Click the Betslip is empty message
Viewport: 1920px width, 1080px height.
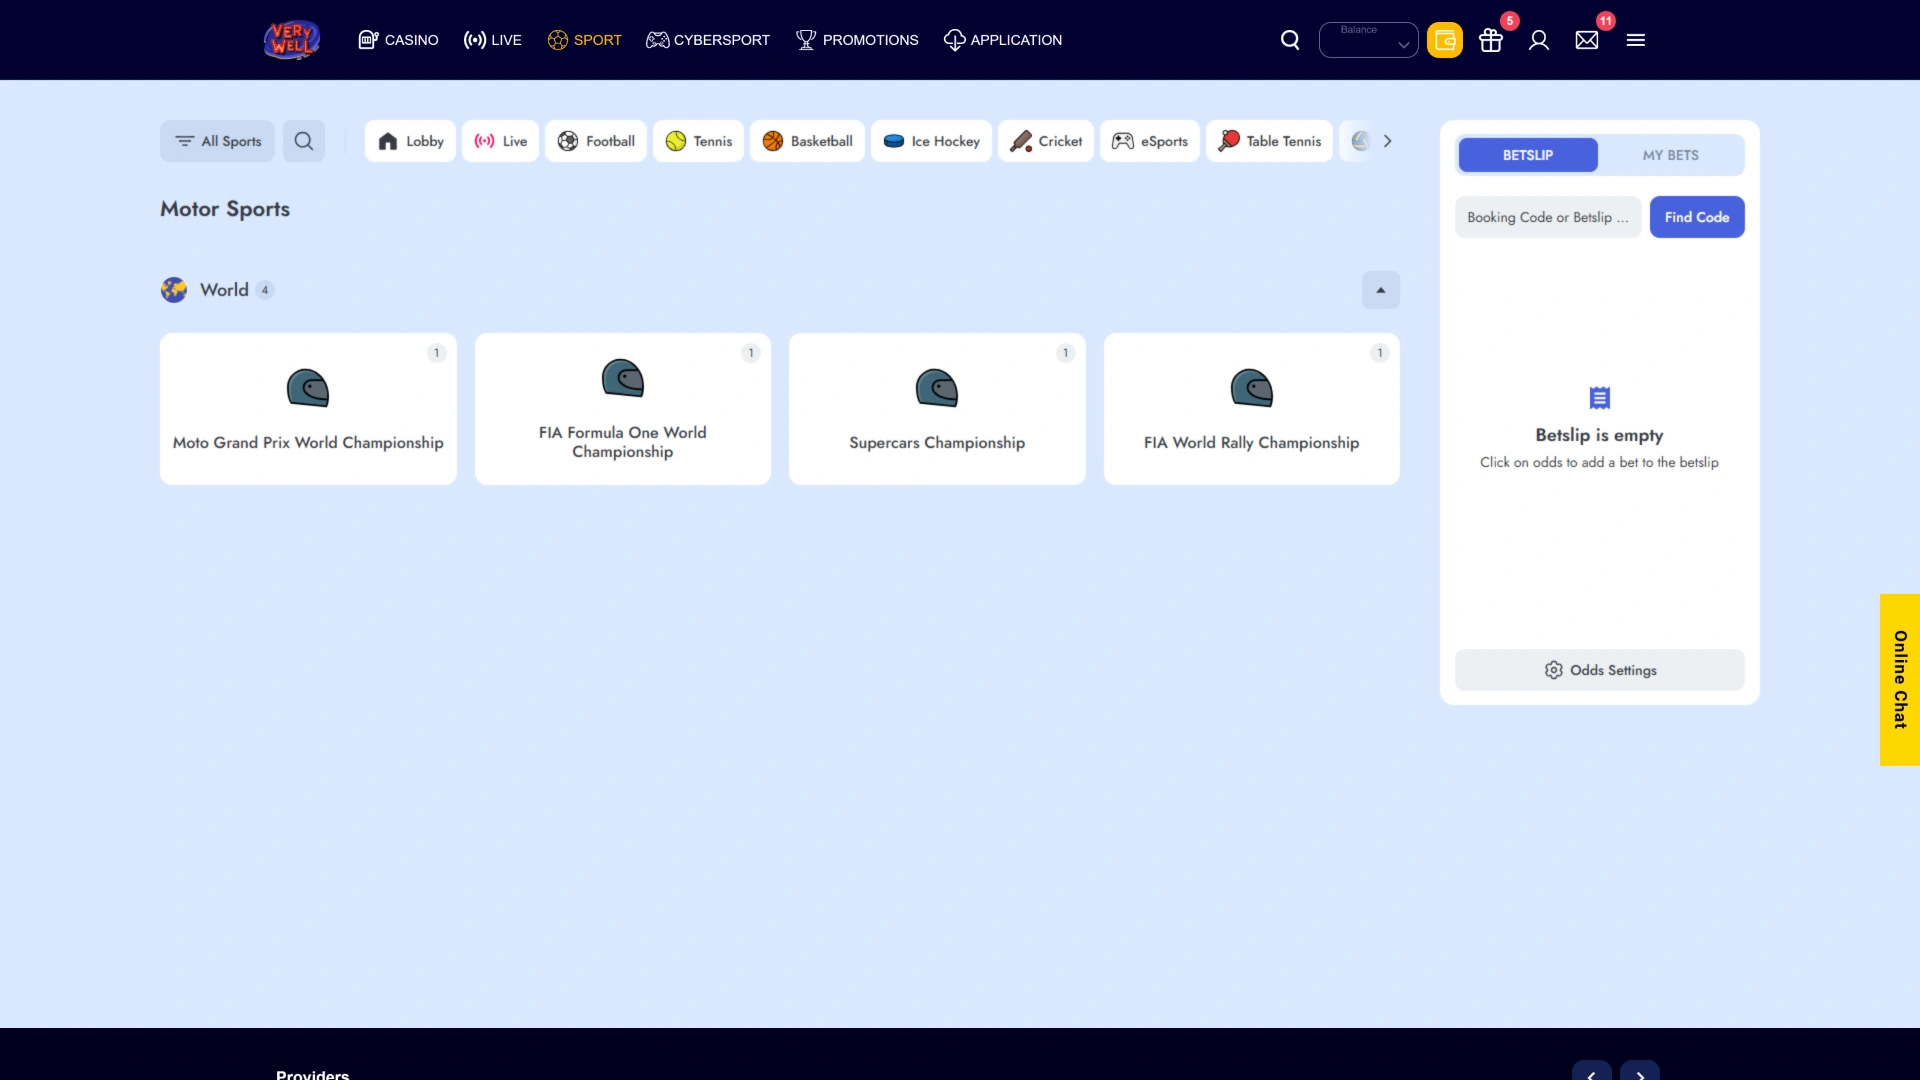[x=1600, y=435]
